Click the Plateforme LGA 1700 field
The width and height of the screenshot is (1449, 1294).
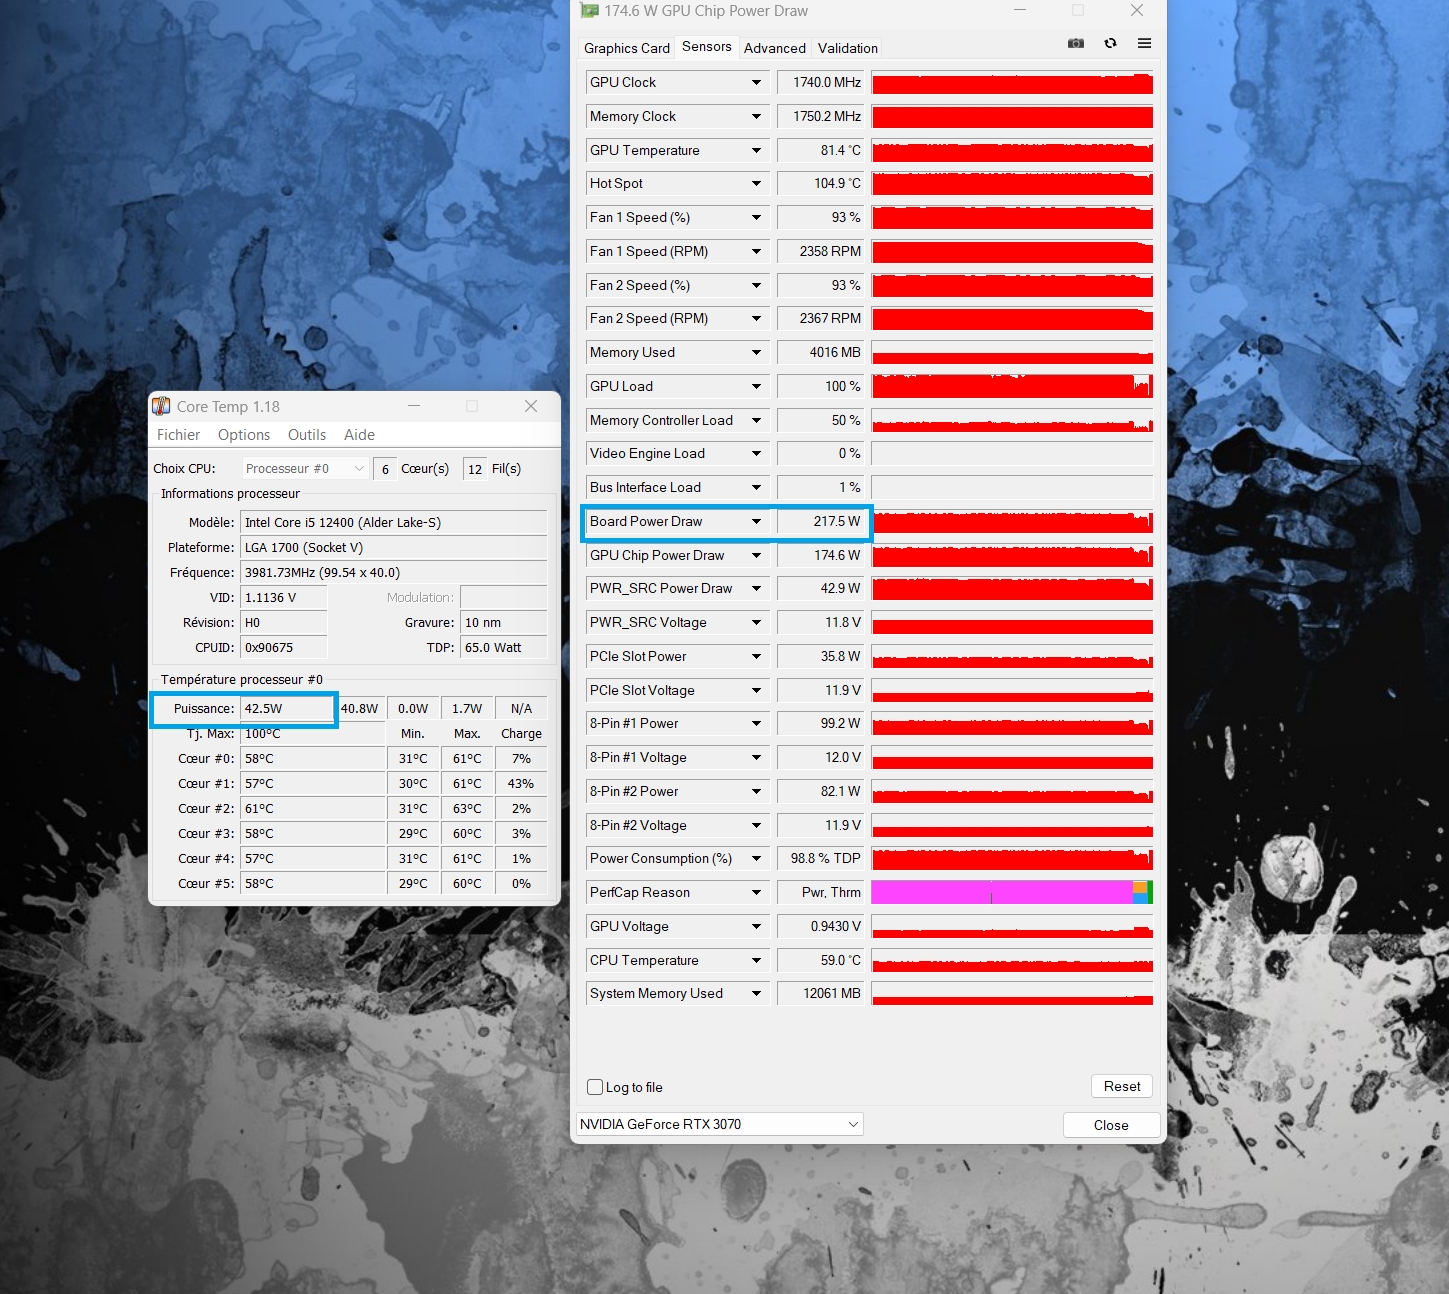(394, 547)
